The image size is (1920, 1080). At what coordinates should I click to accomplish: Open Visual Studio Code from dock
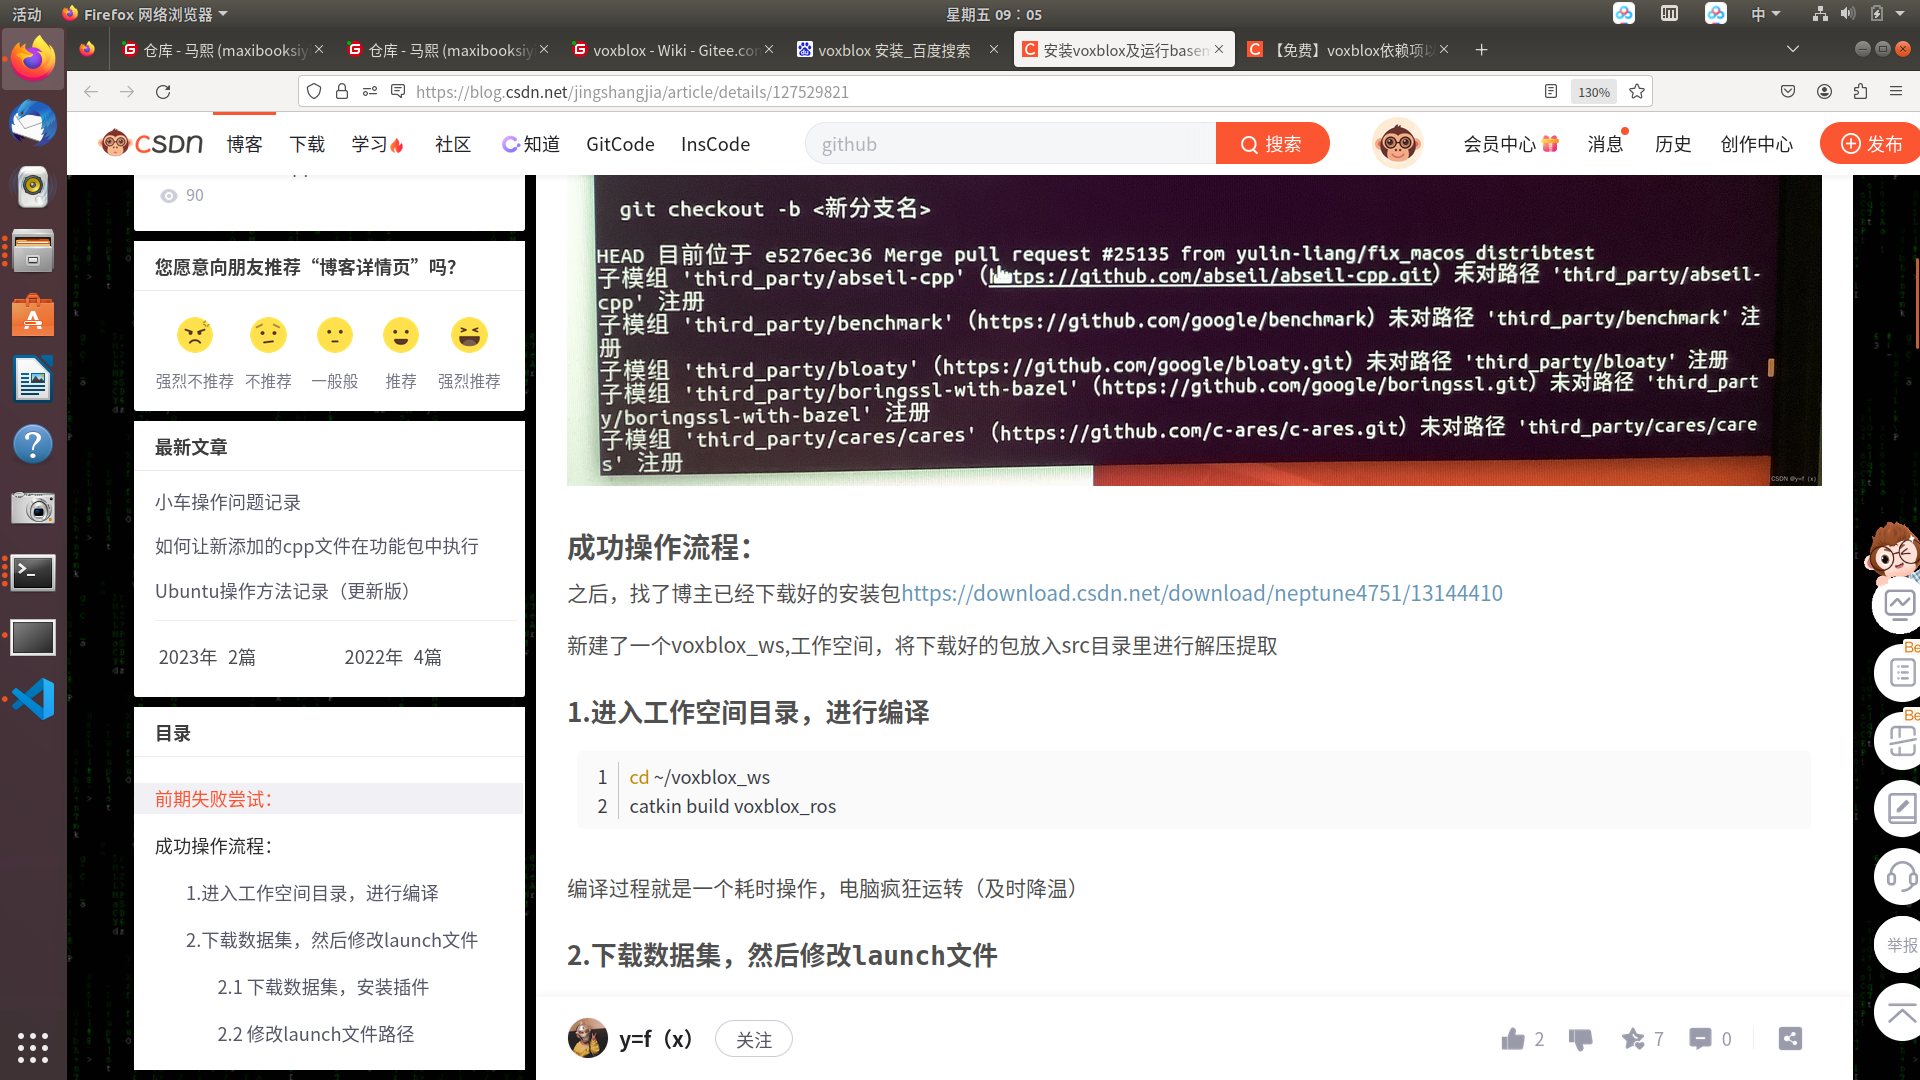[33, 699]
